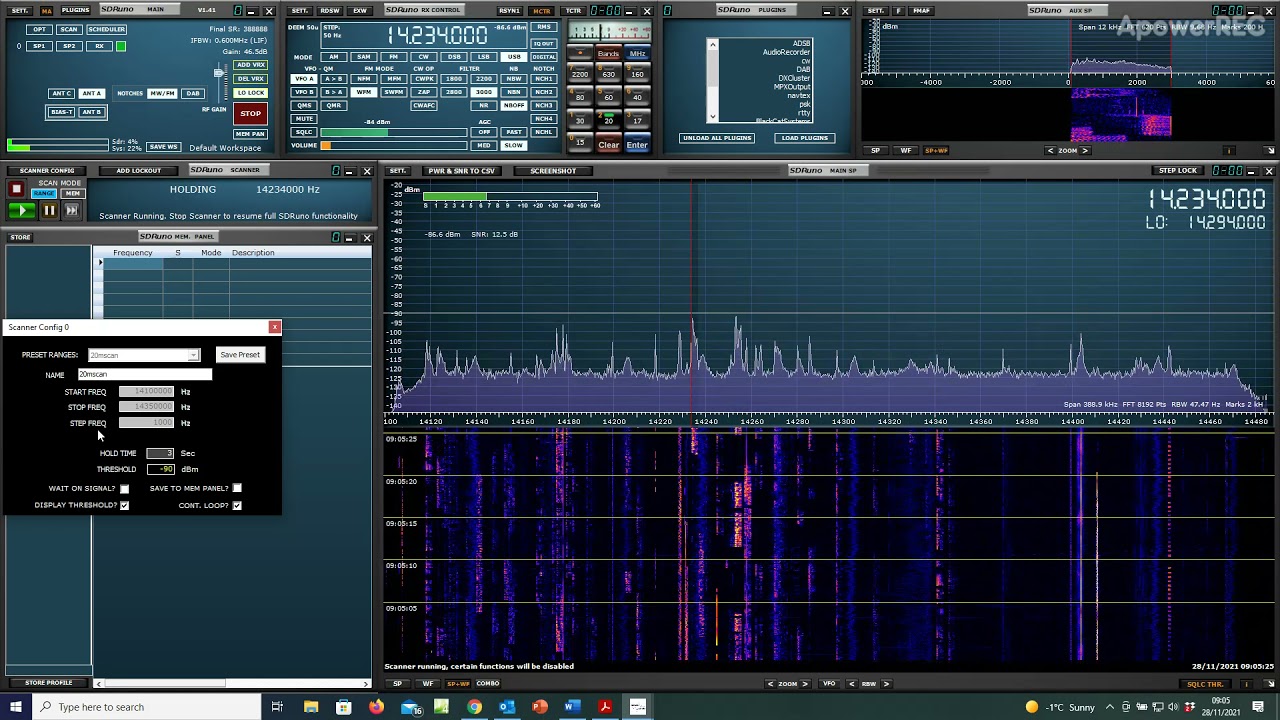Toggle the MW/FM notch filter
1280x720 pixels.
tap(162, 93)
